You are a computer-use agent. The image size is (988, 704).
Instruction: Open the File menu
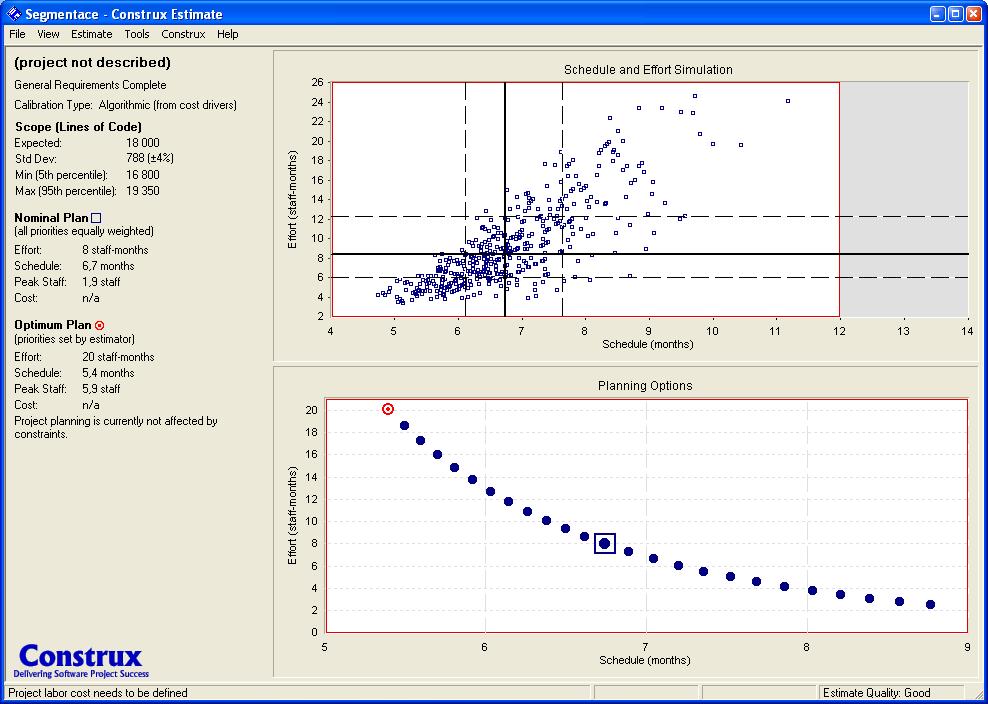[x=17, y=34]
